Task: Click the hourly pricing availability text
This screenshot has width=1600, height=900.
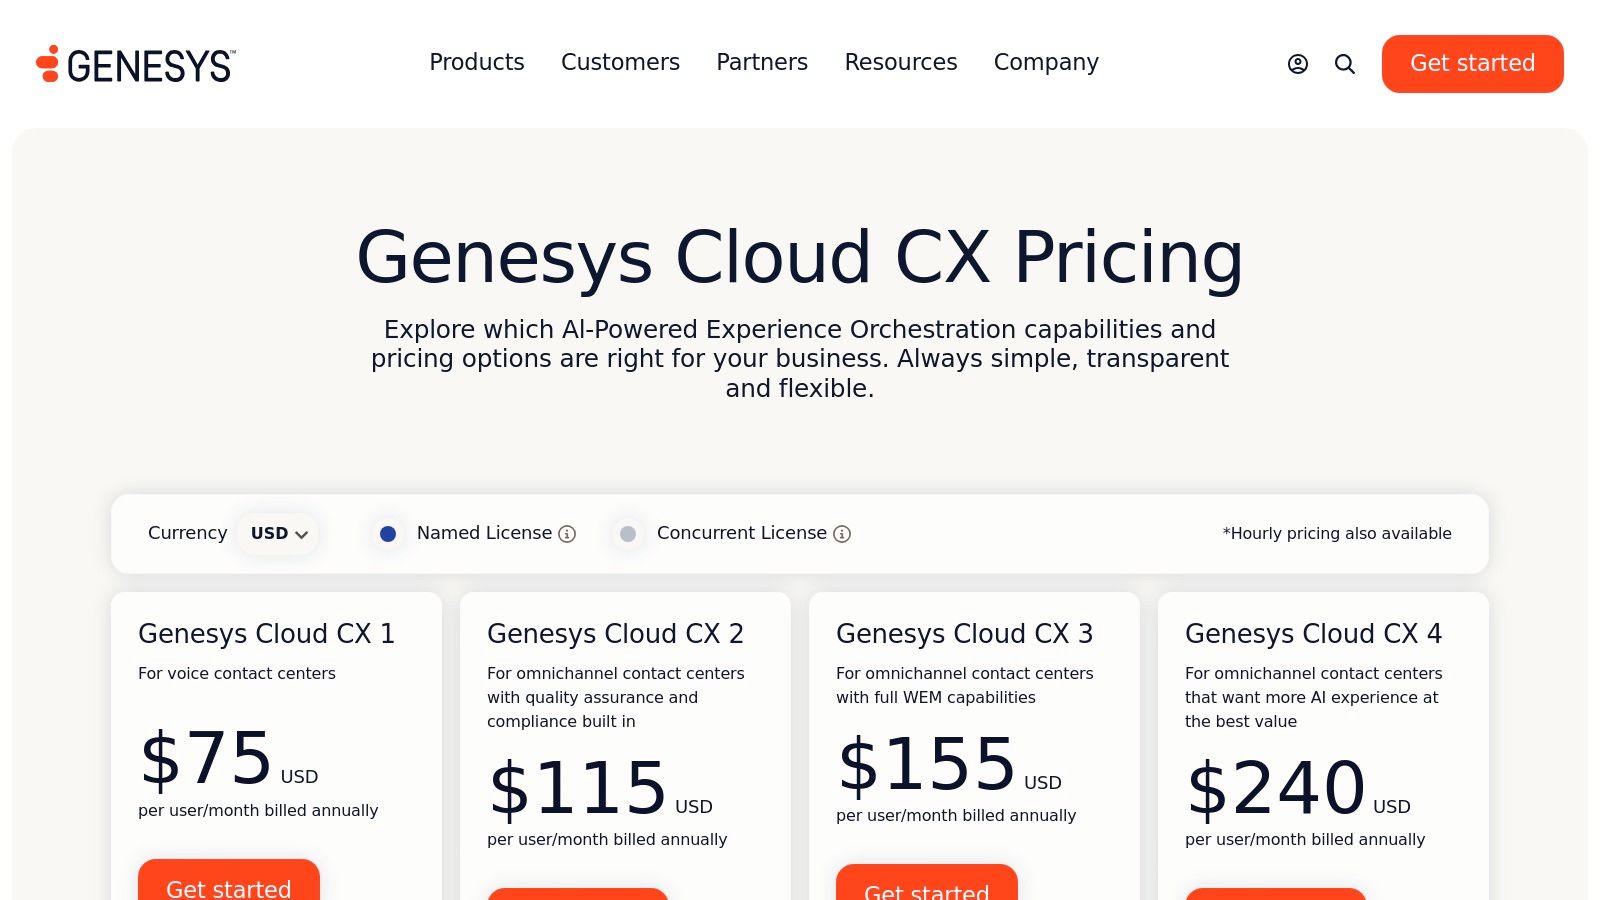Action: pos(1337,533)
